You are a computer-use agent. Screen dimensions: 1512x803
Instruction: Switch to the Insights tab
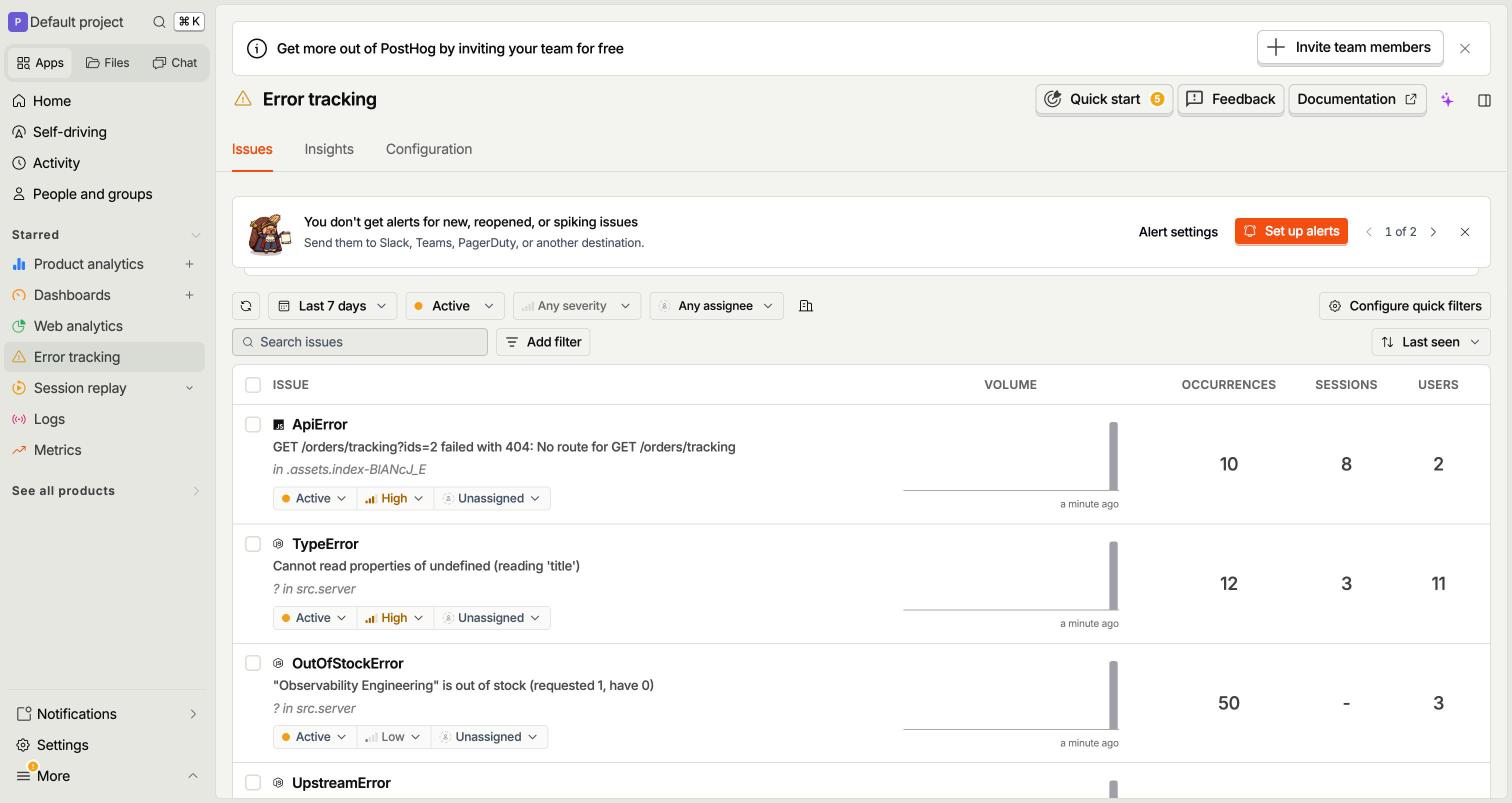pyautogui.click(x=329, y=149)
